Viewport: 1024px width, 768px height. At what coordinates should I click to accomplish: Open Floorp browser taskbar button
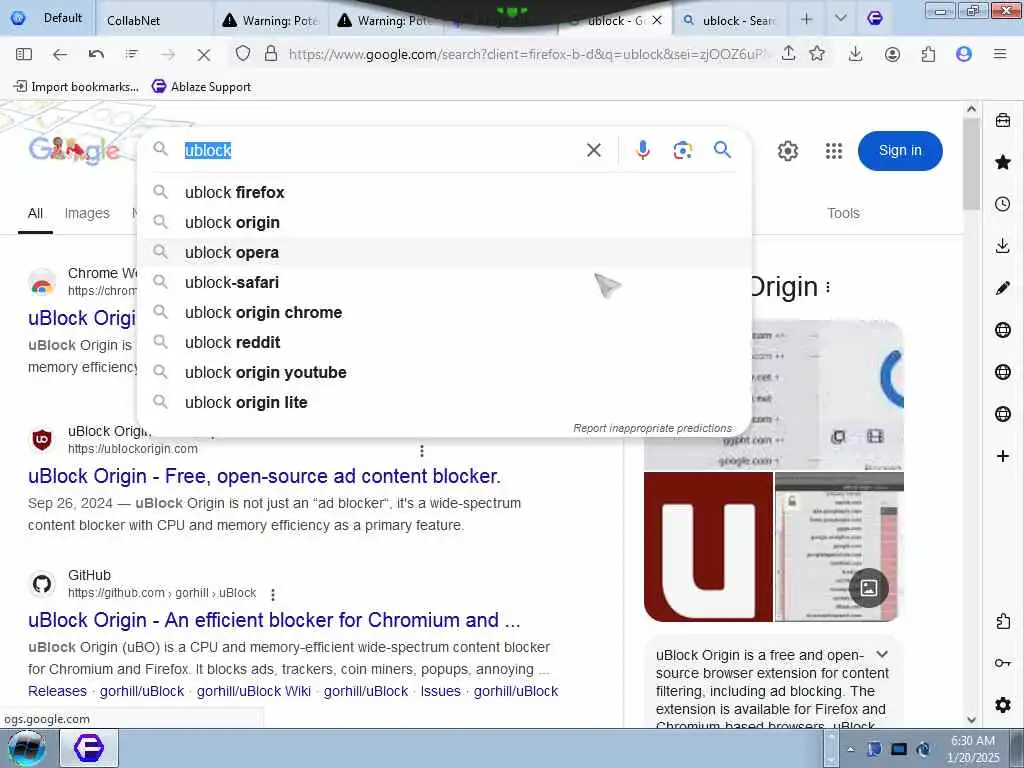[89, 748]
